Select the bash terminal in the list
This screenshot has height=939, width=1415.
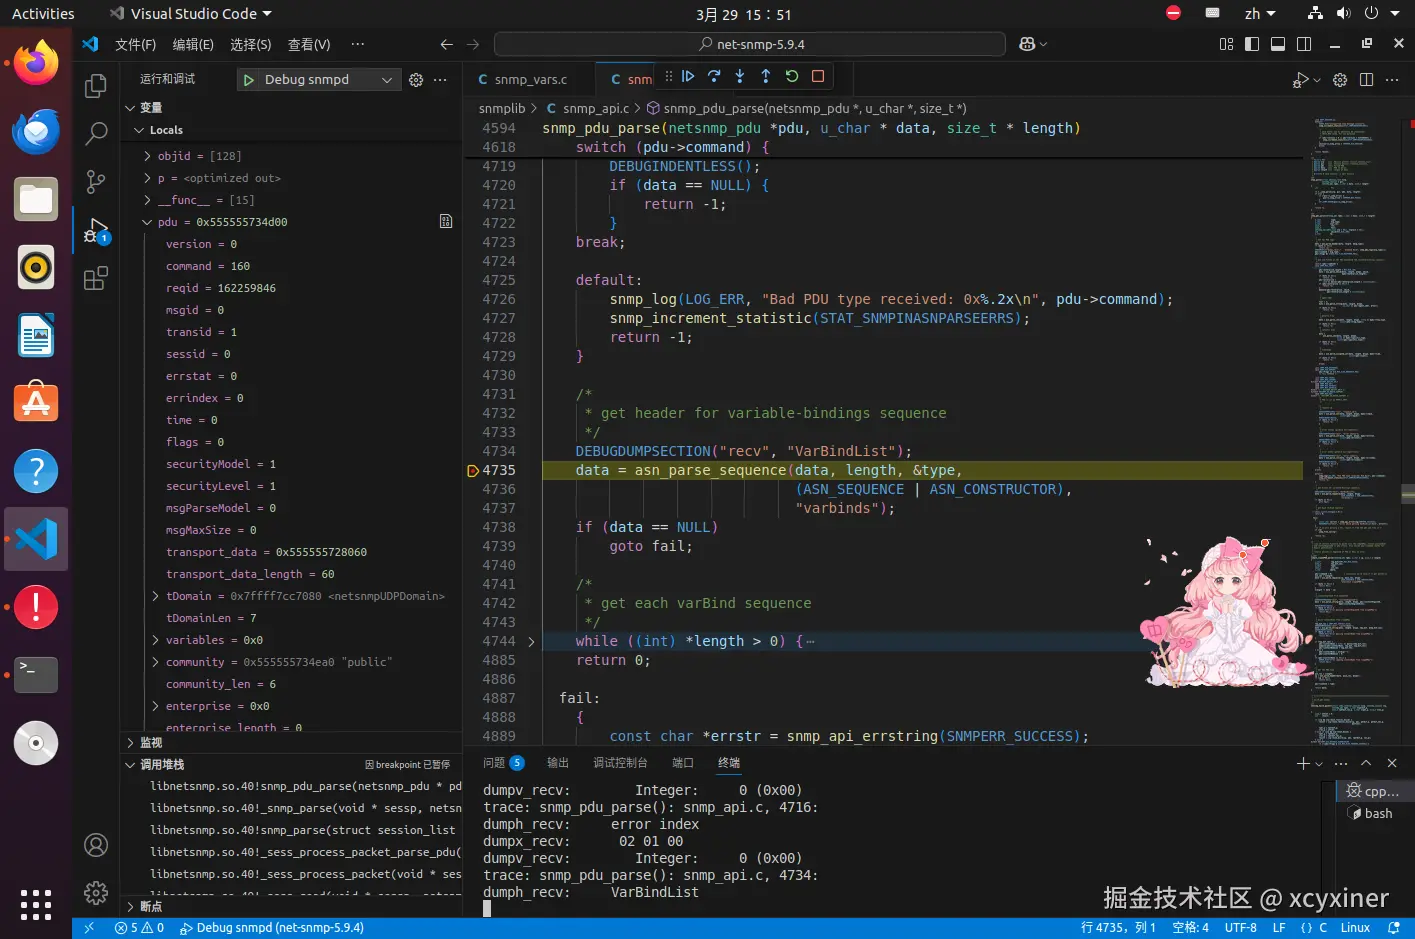(1377, 814)
